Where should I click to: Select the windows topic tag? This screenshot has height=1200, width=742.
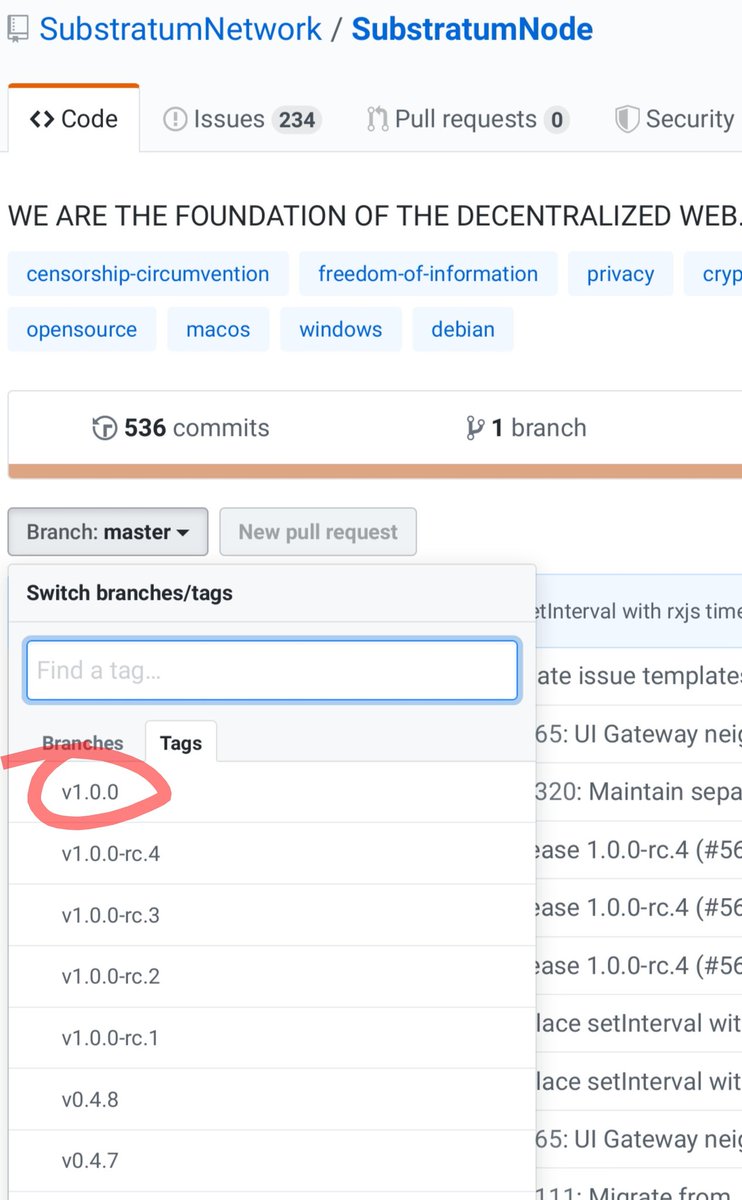pos(341,329)
